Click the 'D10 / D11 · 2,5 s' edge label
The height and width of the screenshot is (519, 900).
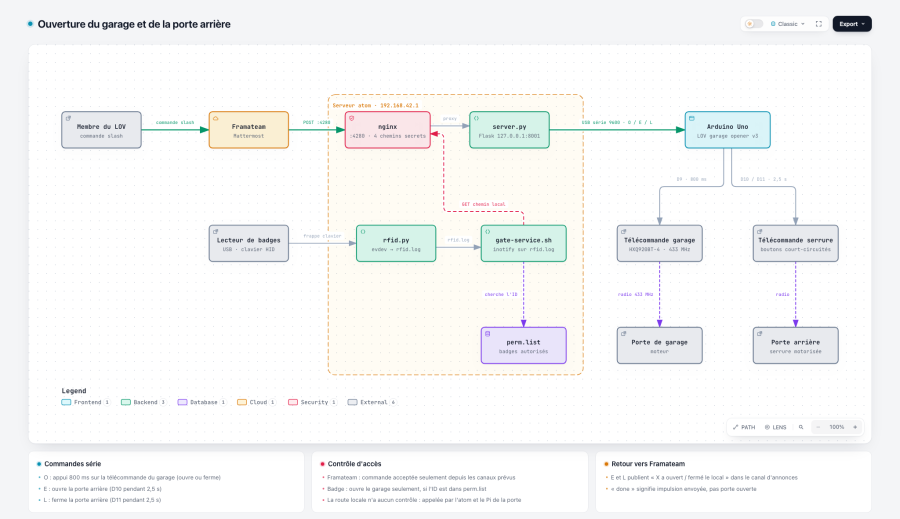click(764, 179)
